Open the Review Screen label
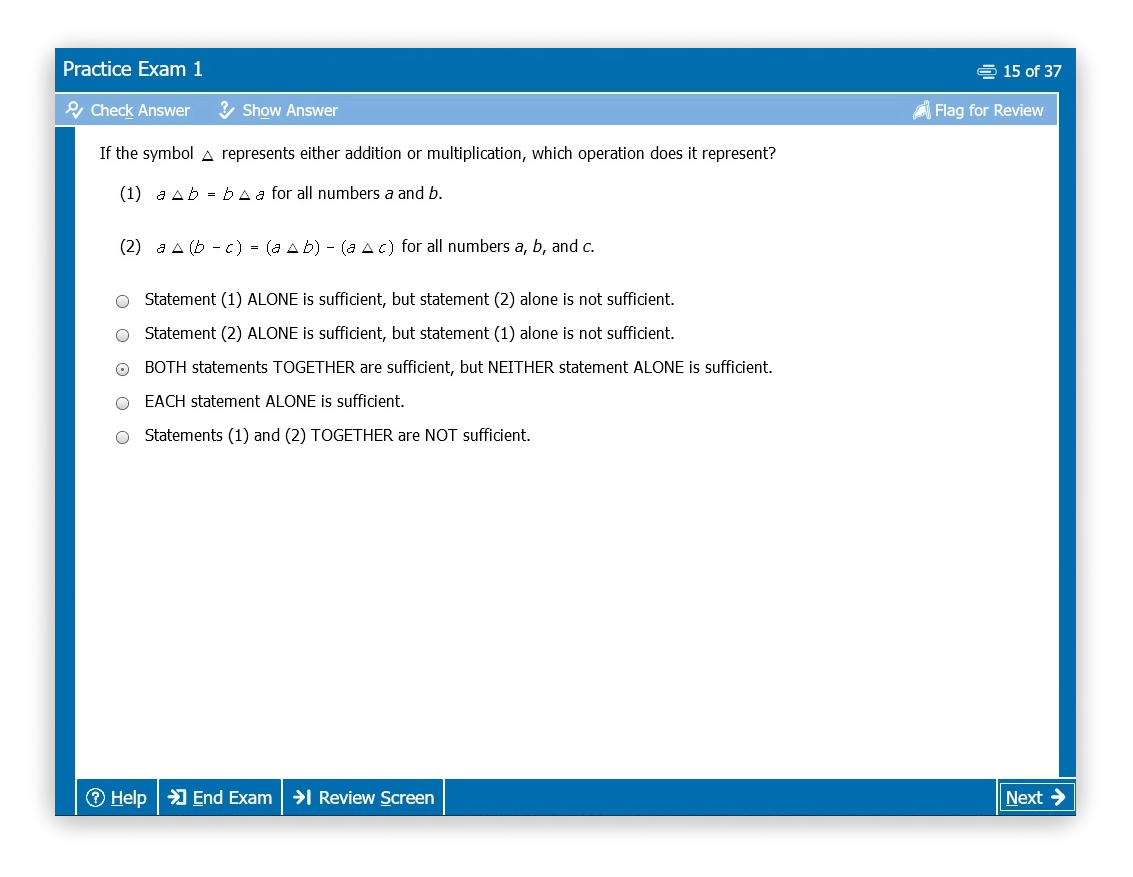Screen dimensions: 1133x877 coord(376,798)
